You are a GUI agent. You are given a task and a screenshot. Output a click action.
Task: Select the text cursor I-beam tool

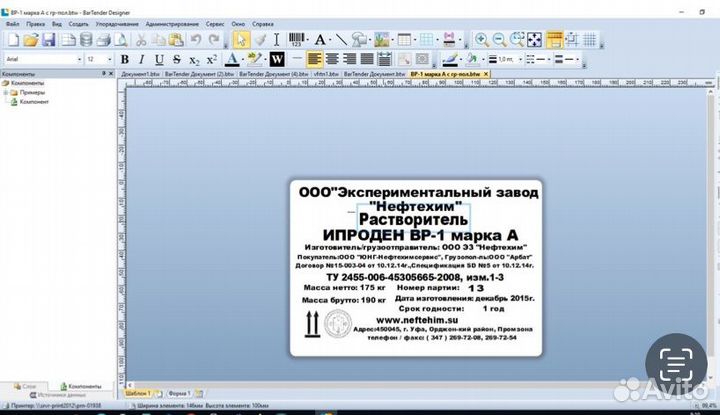coord(276,40)
